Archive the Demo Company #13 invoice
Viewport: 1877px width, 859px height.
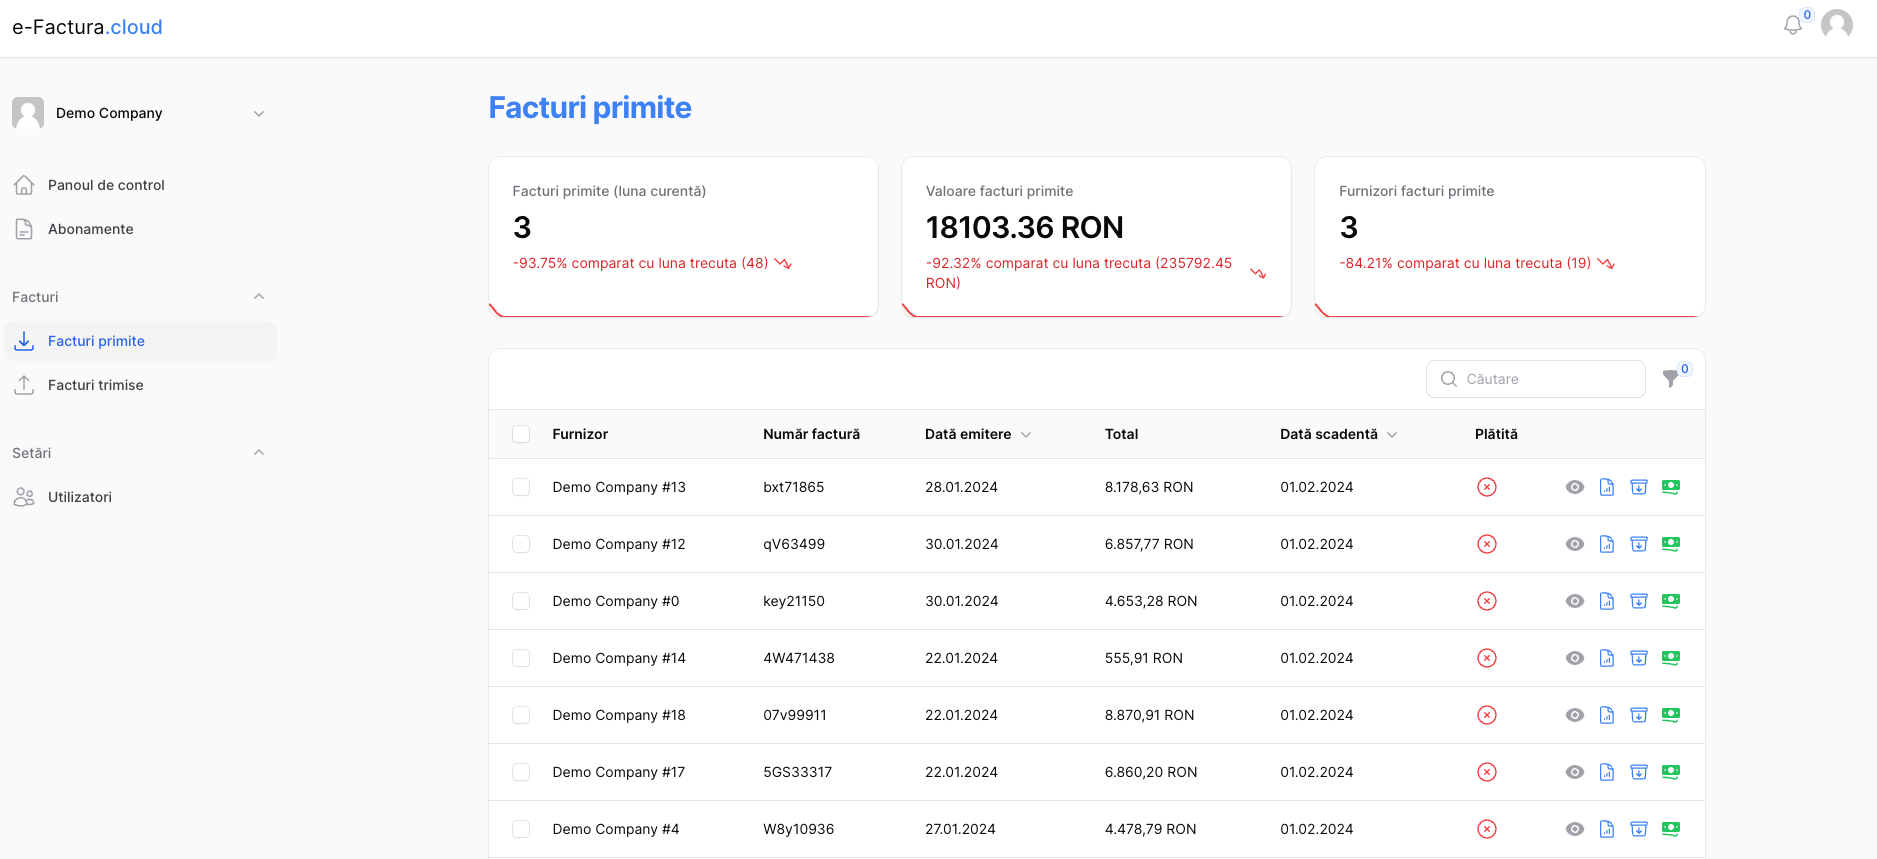pos(1639,487)
